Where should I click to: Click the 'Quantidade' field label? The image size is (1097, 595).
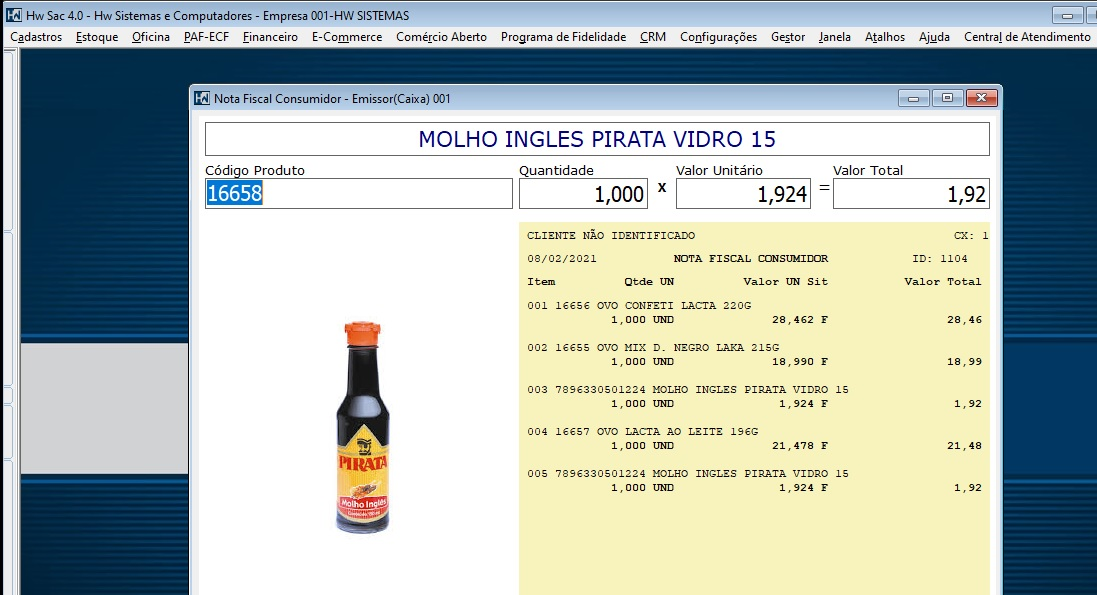[556, 170]
